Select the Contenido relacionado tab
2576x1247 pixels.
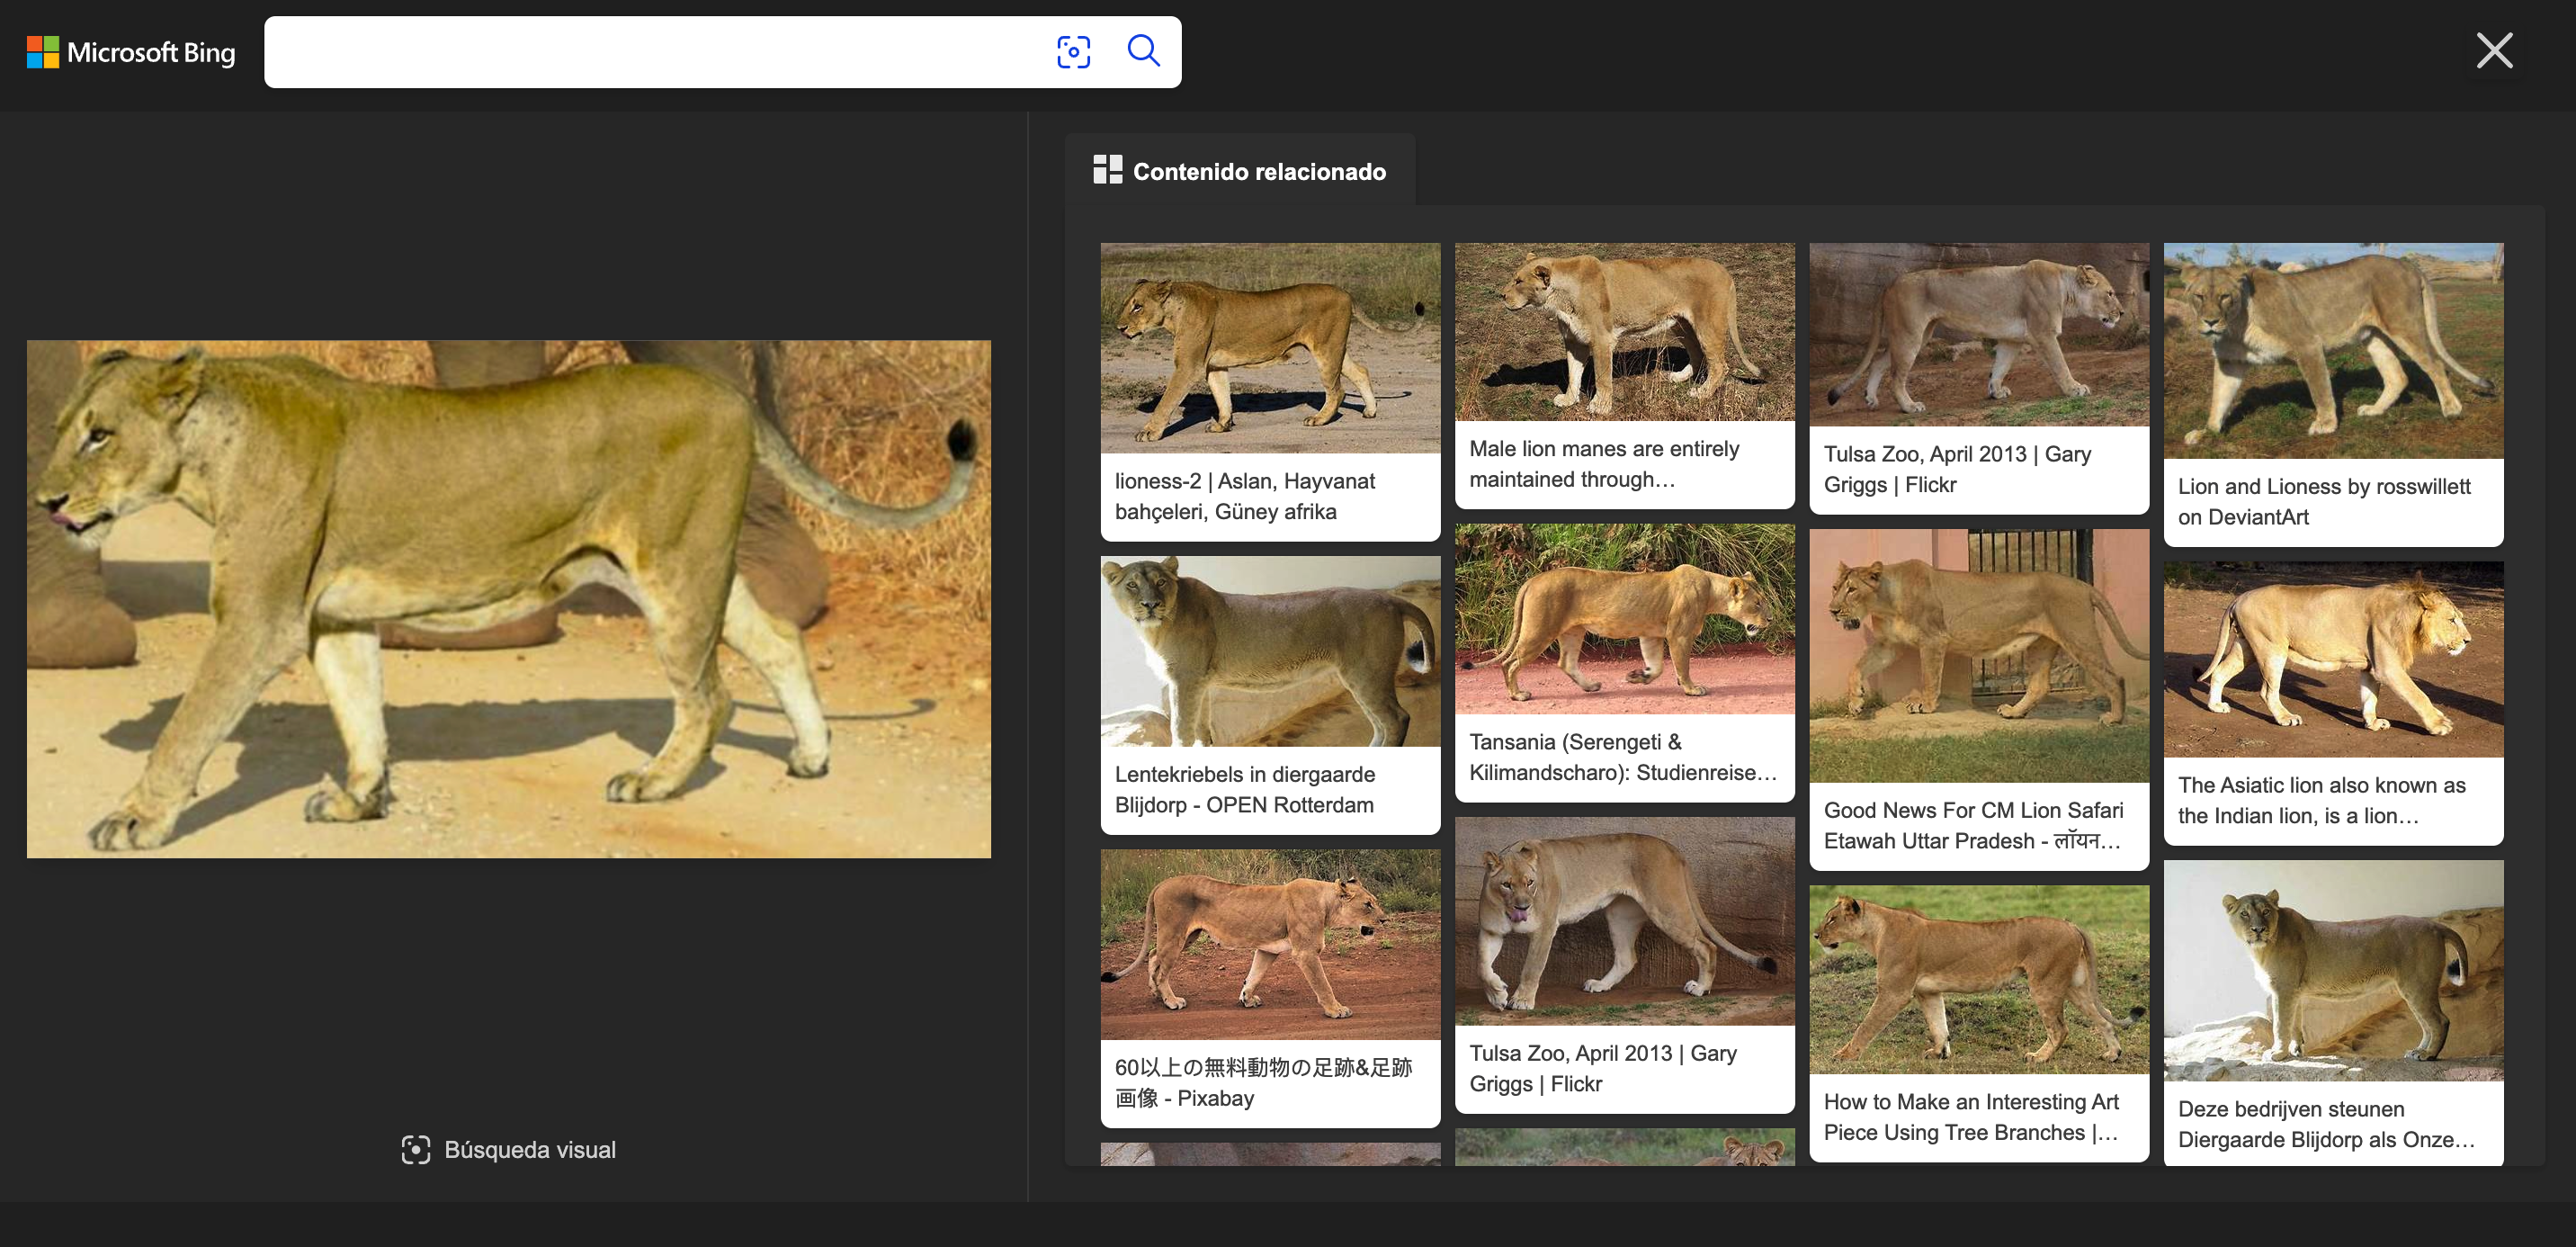pos(1239,172)
